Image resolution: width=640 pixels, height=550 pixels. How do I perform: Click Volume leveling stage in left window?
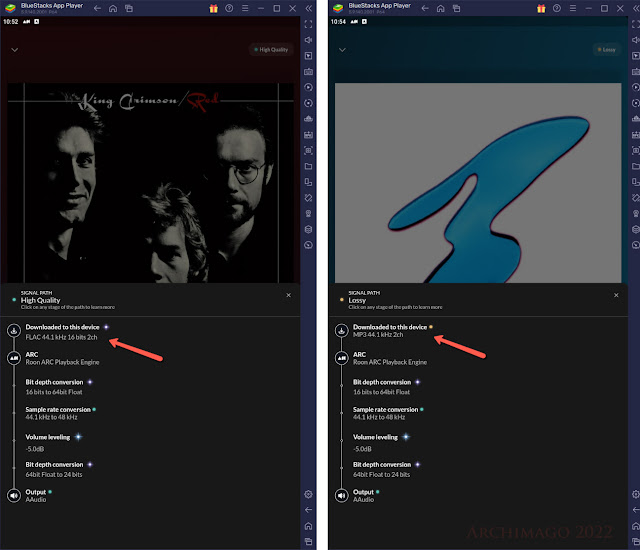tap(53, 442)
